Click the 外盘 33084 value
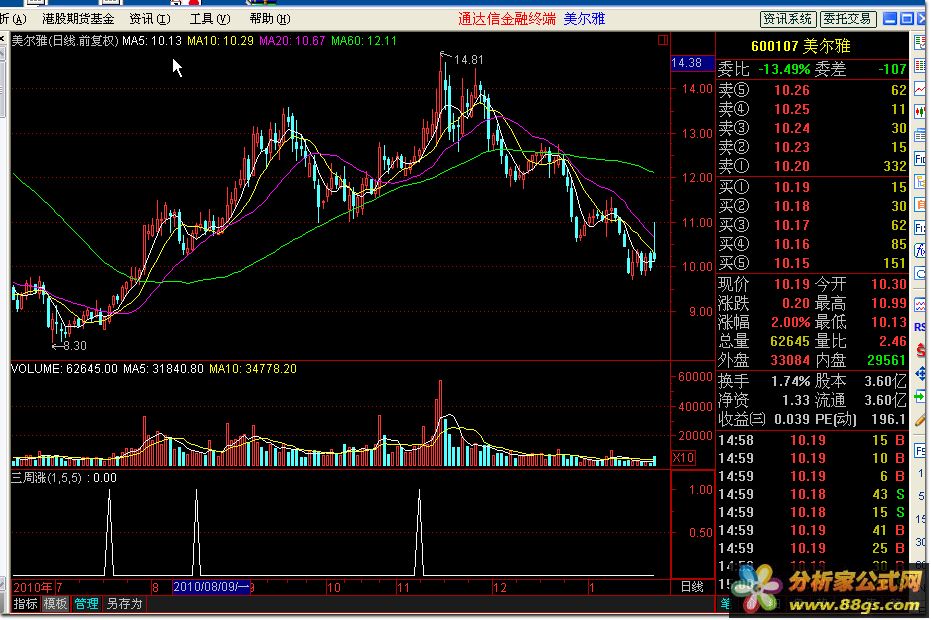The height and width of the screenshot is (620, 931). [x=790, y=360]
